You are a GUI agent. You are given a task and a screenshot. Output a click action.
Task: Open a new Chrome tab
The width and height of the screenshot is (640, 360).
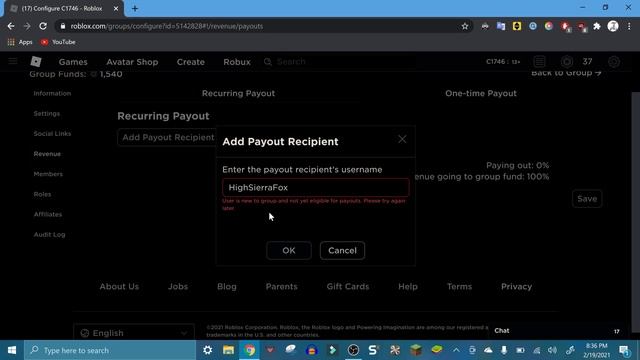[135, 8]
